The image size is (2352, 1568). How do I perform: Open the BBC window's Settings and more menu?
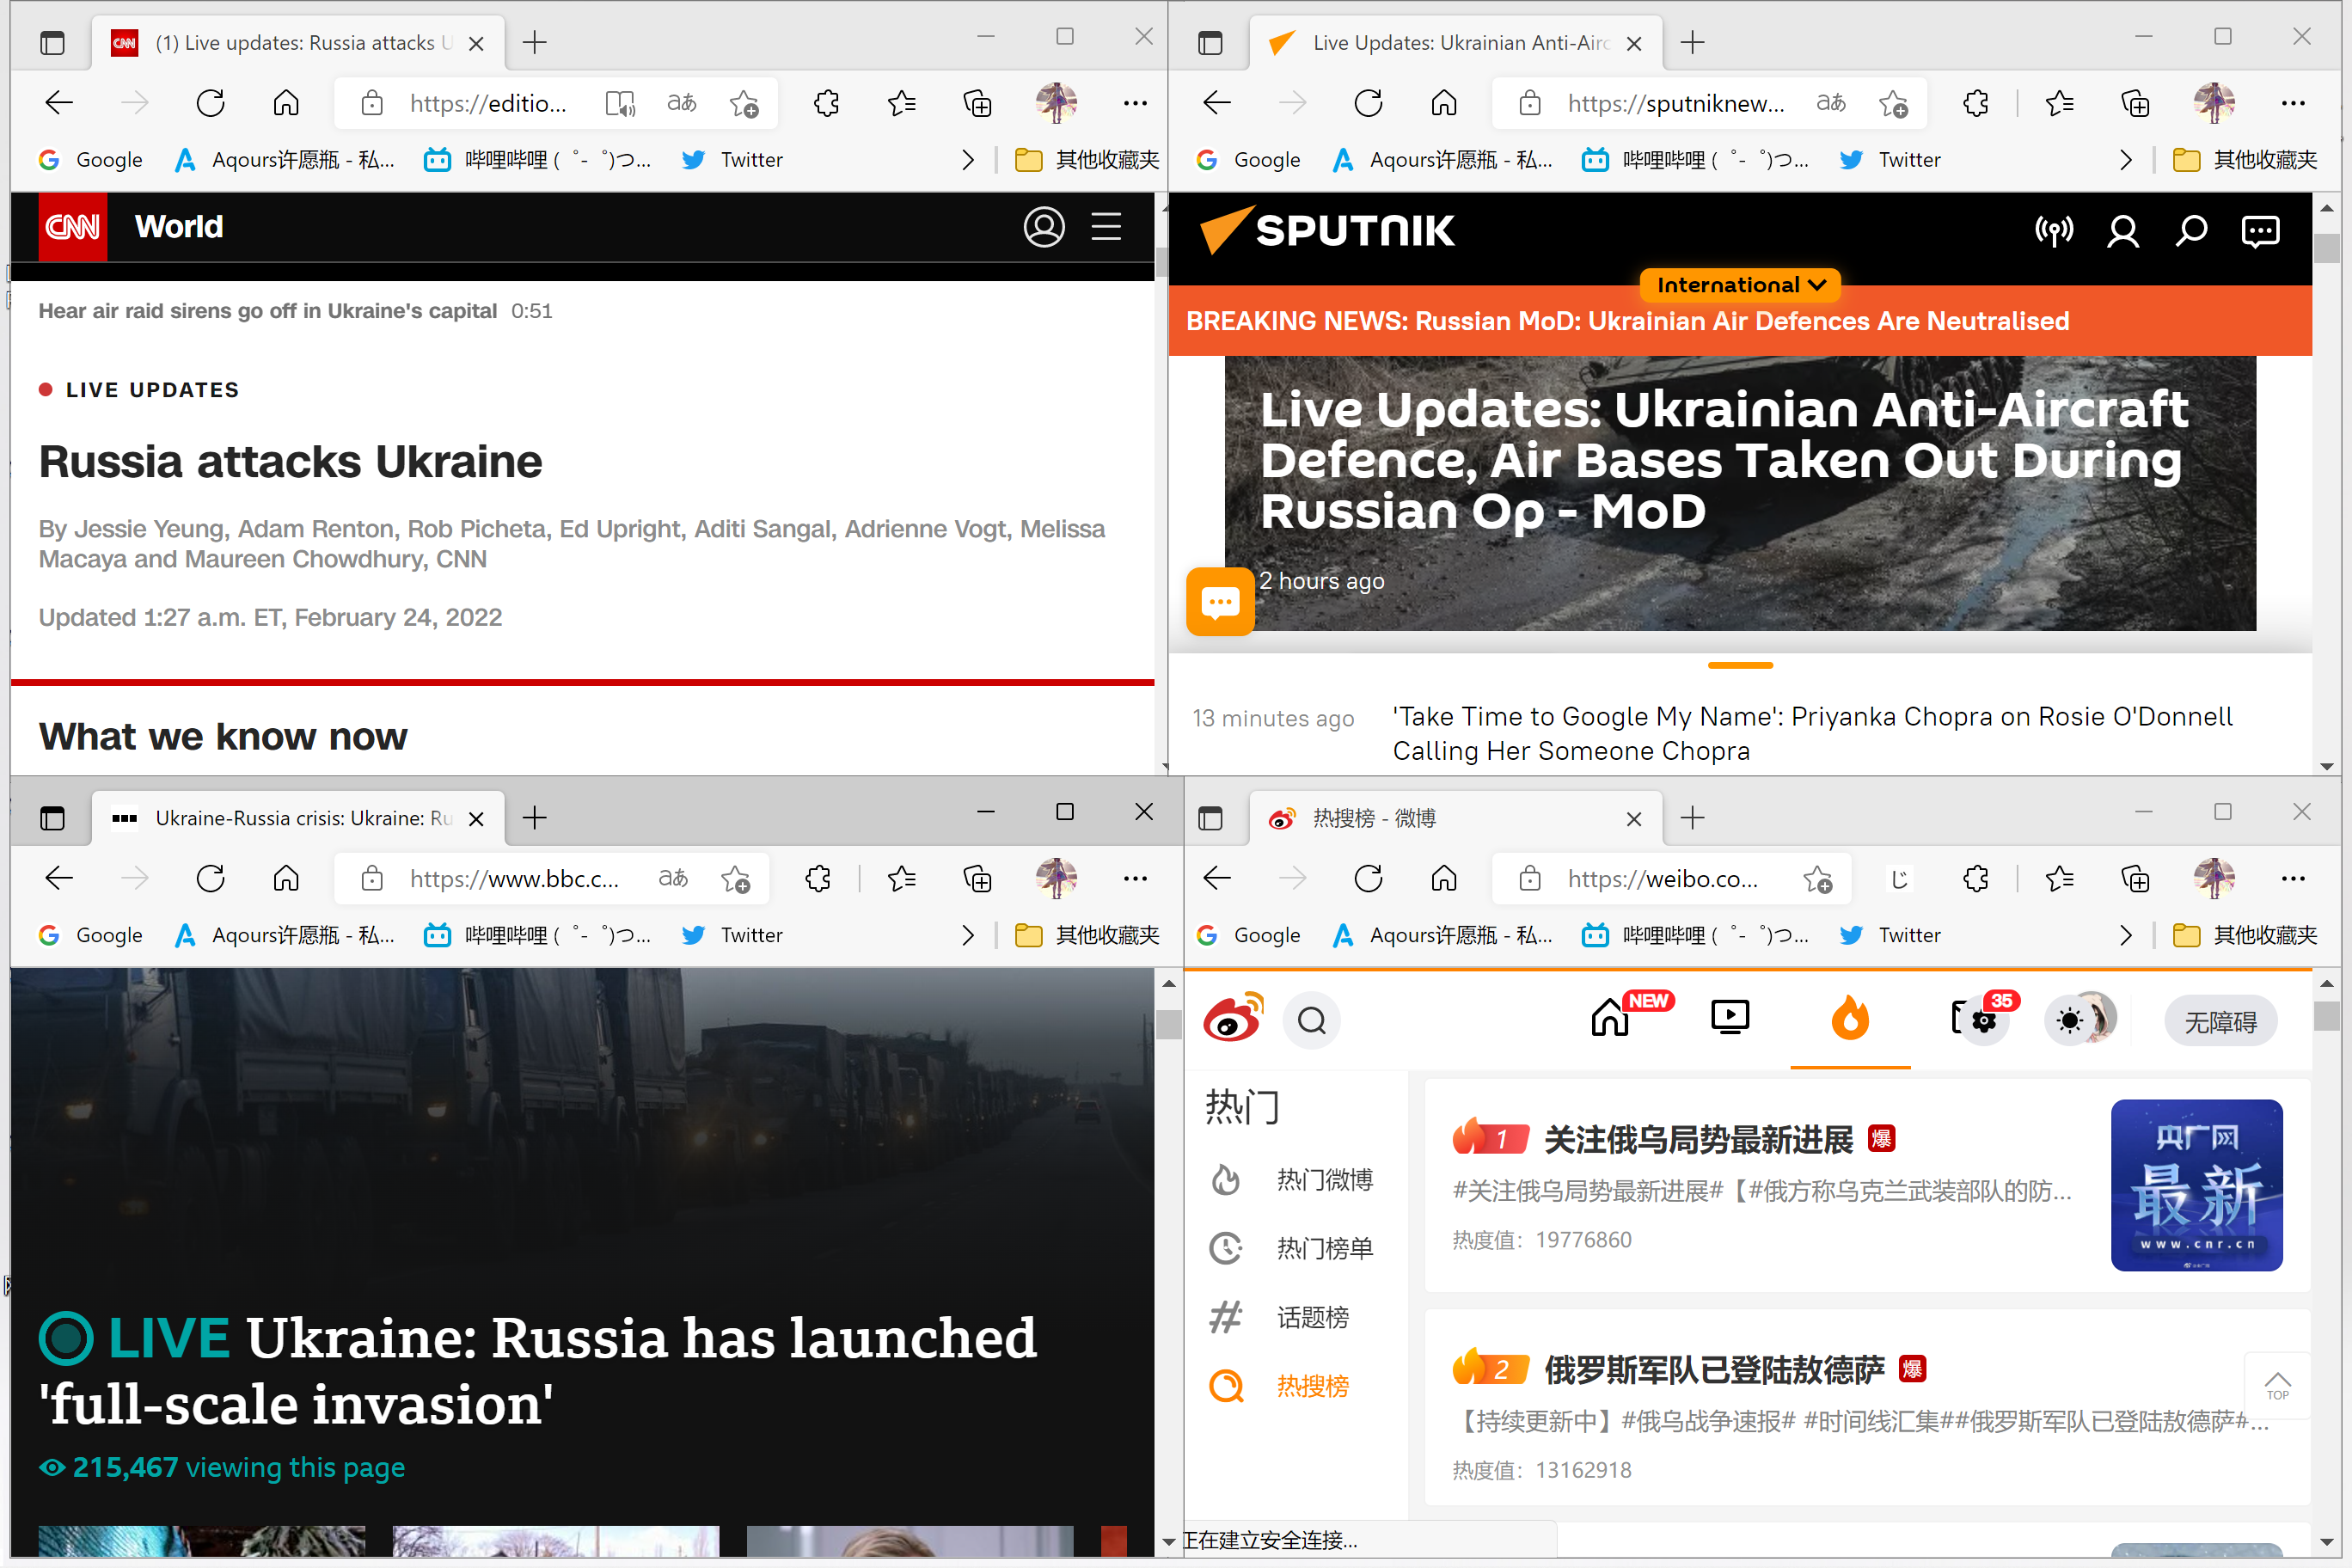1135,879
